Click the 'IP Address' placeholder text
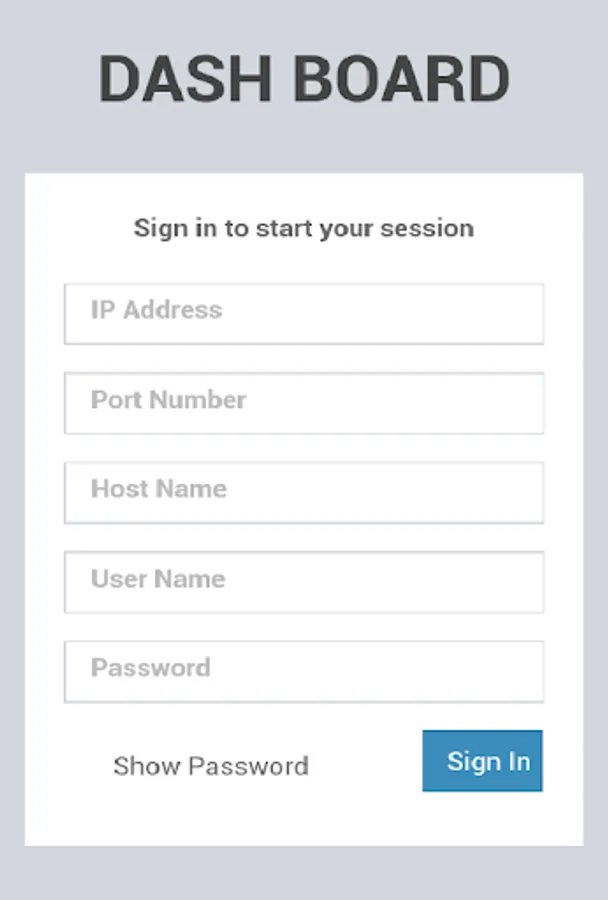This screenshot has width=608, height=900. (156, 310)
